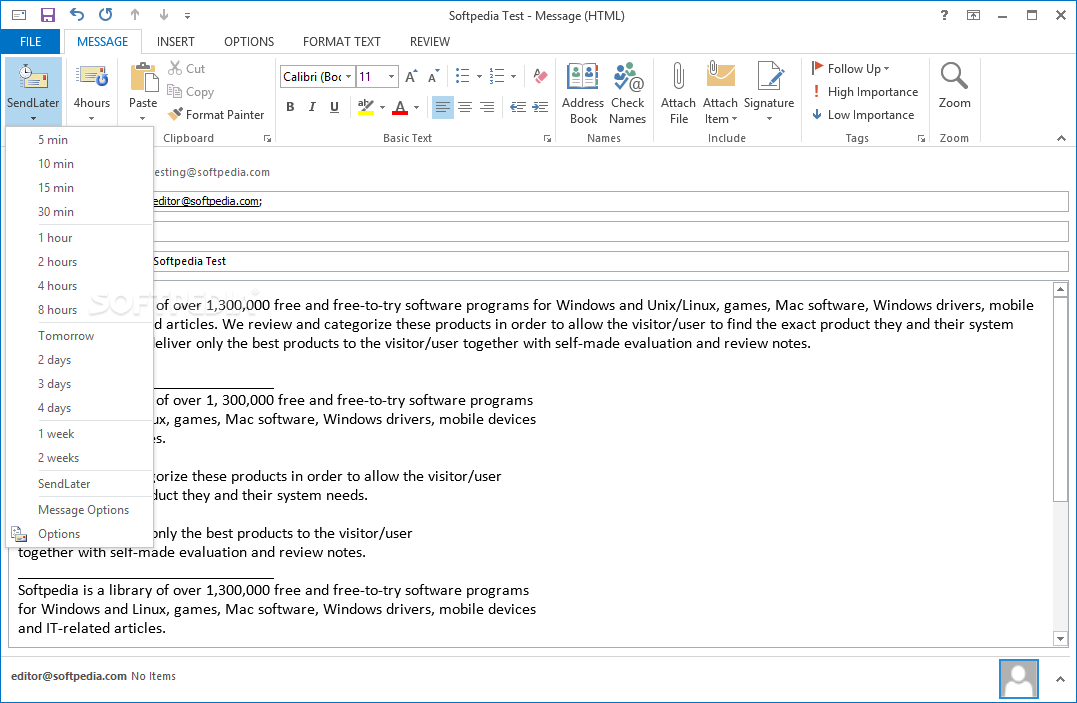Go to previous item with up arrow
Viewport: 1077px width, 703px height.
(135, 15)
